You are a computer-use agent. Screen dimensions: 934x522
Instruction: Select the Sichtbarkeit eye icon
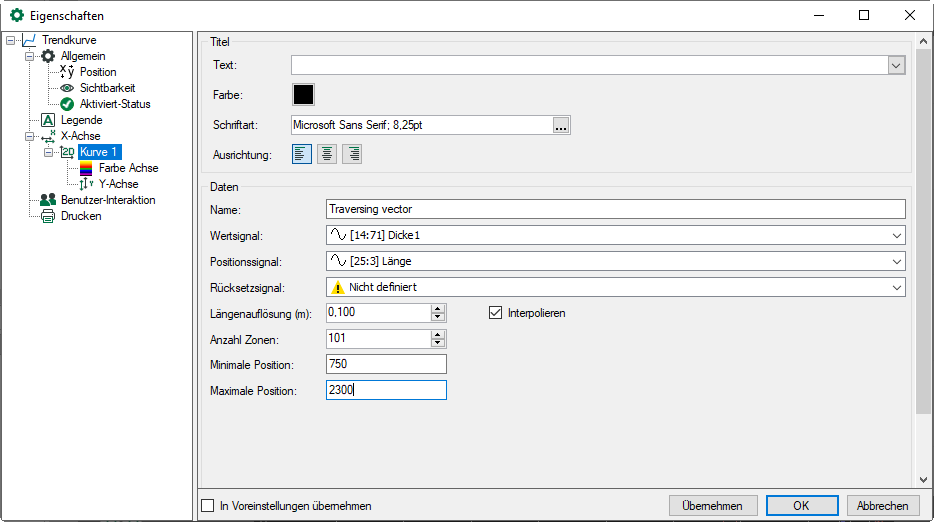(x=67, y=88)
